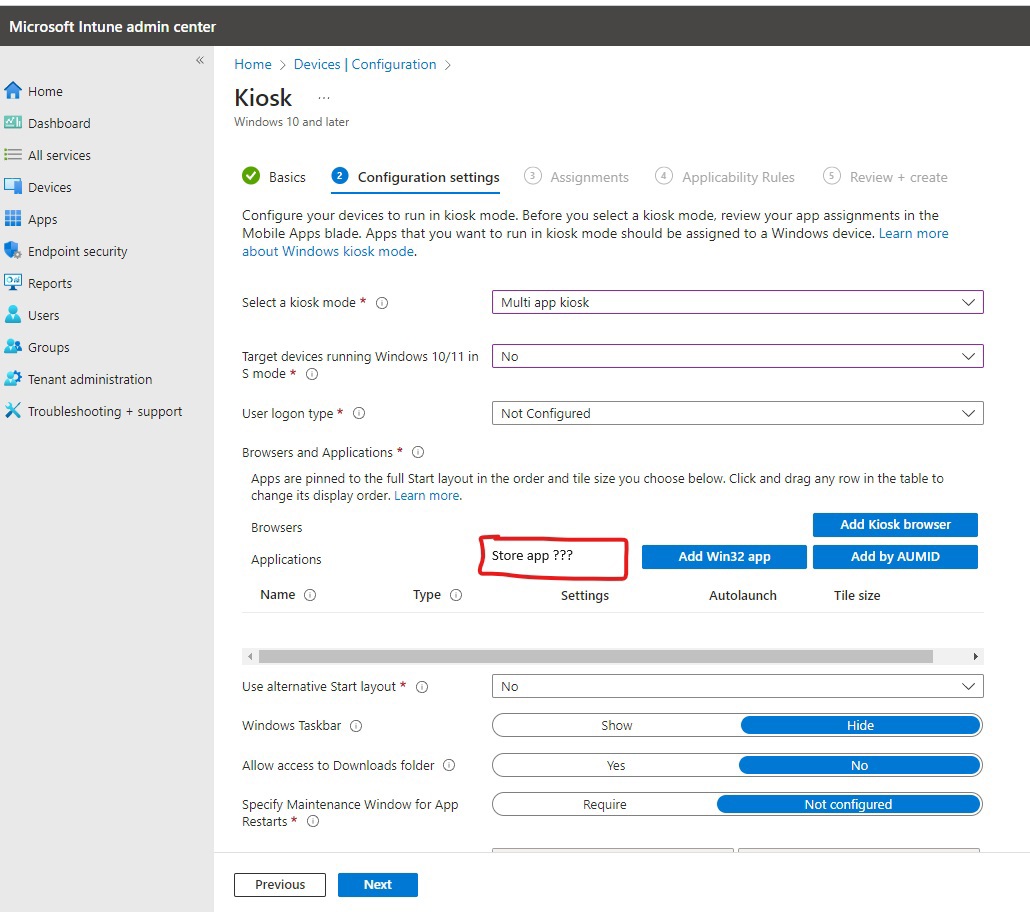Click the Groups people icon
The image size is (1030, 912).
tap(12, 346)
